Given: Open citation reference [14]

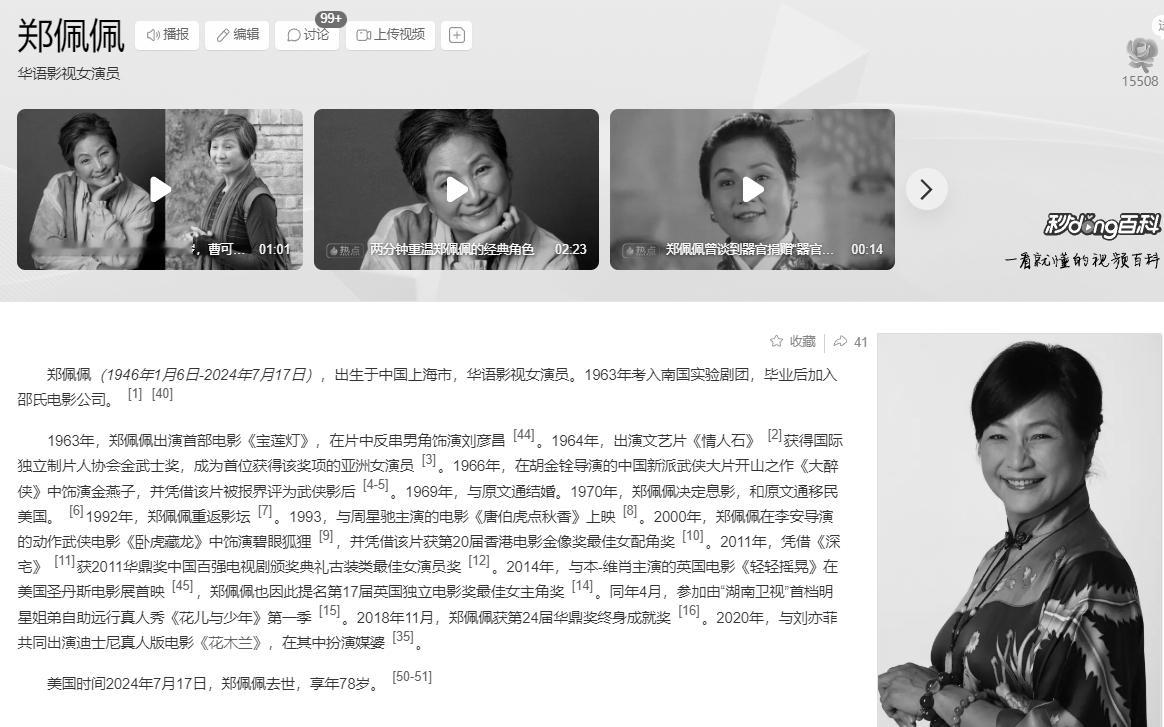Looking at the screenshot, I should click(x=583, y=587).
